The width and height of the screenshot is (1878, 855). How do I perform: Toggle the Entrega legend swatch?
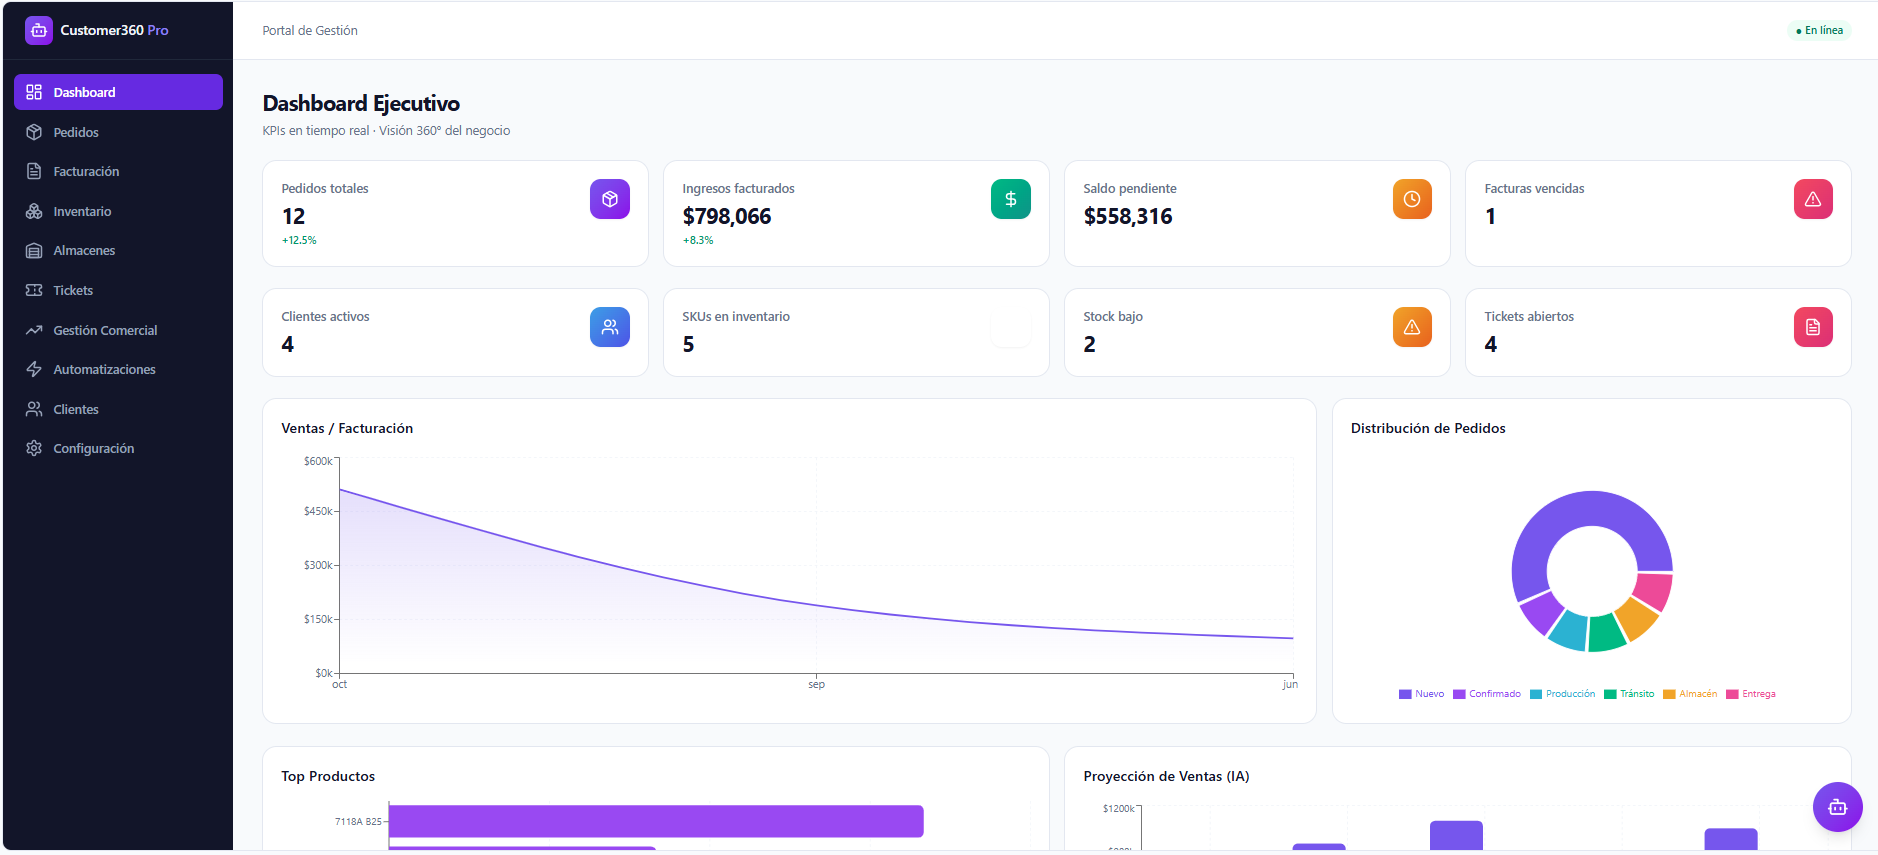tap(1732, 694)
